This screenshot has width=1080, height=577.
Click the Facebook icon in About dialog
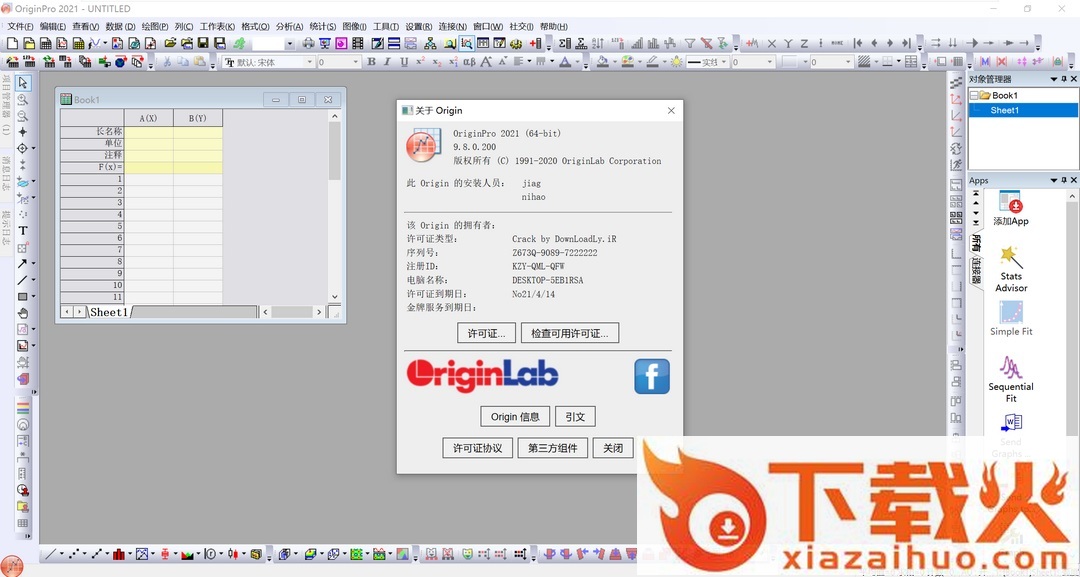[651, 377]
